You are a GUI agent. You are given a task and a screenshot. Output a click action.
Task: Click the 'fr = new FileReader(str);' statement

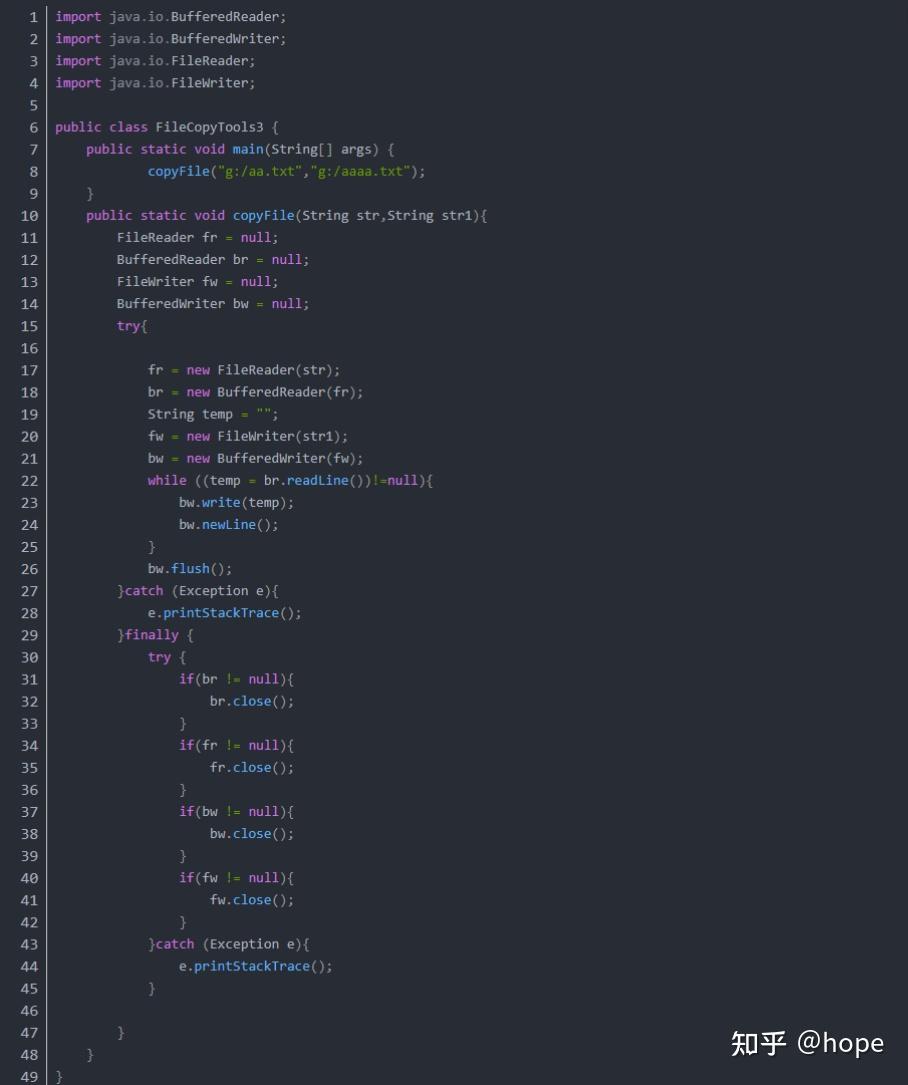(x=244, y=370)
